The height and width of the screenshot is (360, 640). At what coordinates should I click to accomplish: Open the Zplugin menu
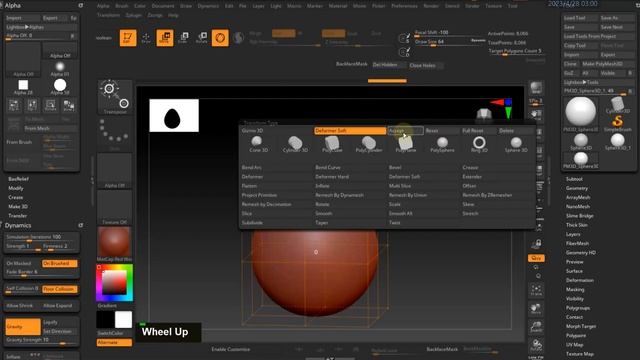pos(133,15)
